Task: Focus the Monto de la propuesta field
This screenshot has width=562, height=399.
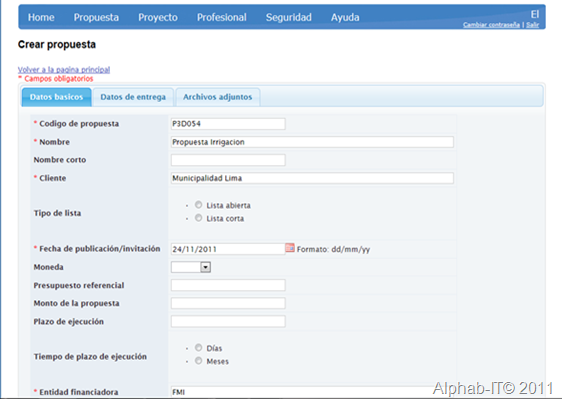Action: pos(228,303)
